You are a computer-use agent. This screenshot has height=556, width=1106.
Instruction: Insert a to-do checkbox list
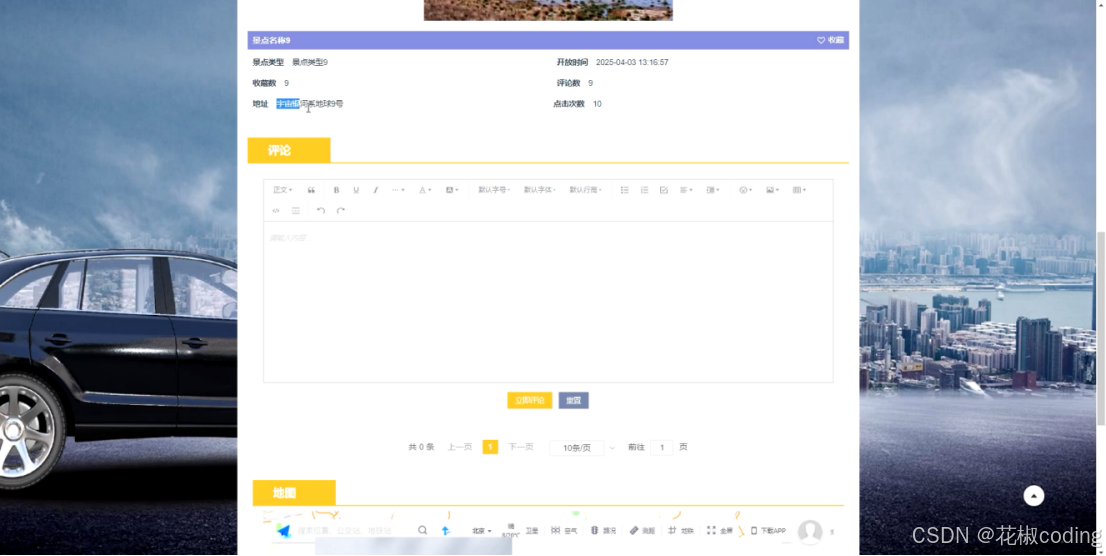(664, 191)
